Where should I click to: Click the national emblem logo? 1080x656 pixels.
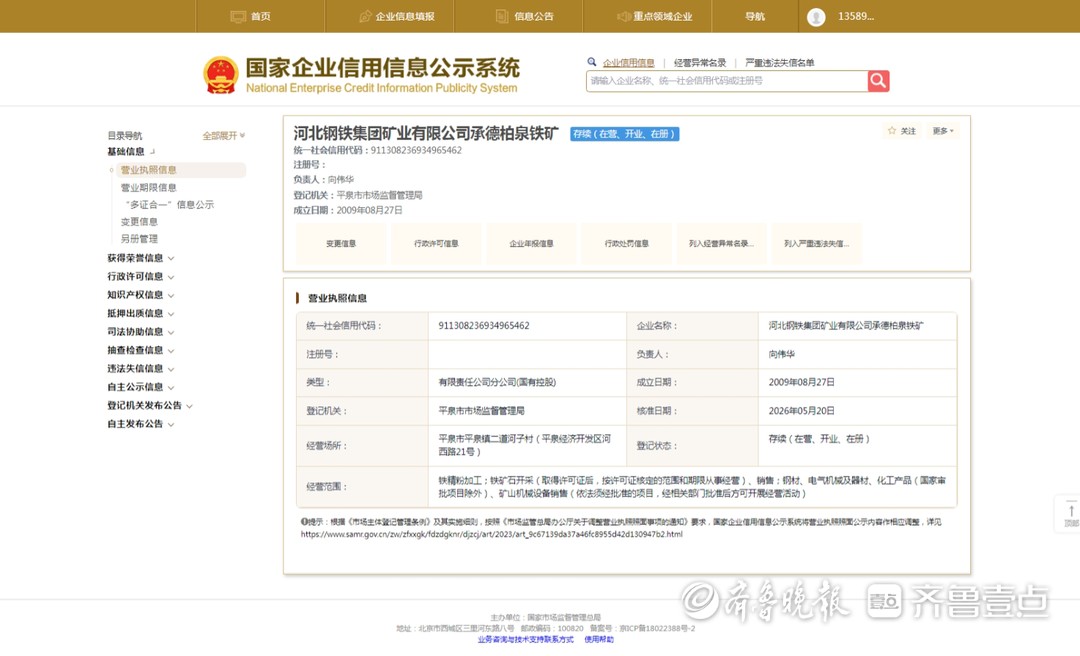(x=220, y=75)
